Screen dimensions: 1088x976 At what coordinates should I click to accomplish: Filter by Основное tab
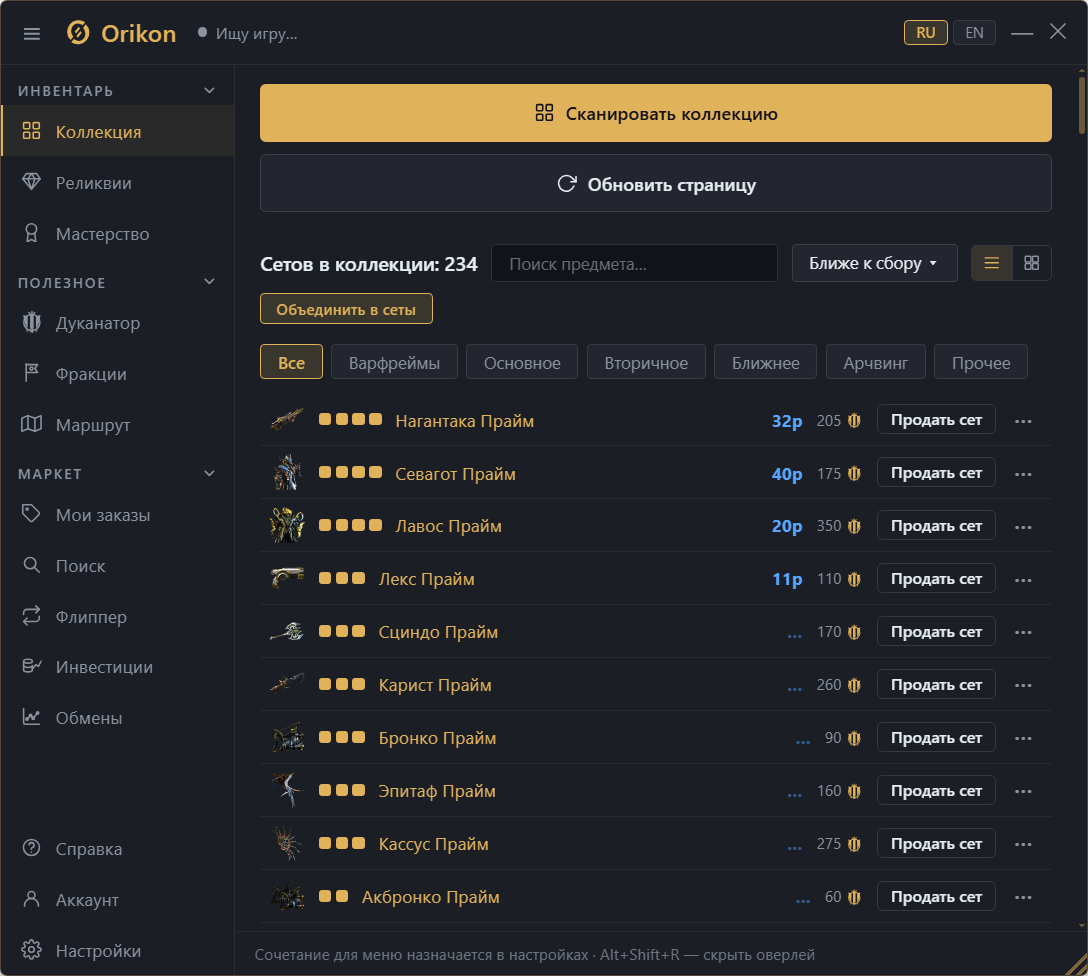[522, 362]
